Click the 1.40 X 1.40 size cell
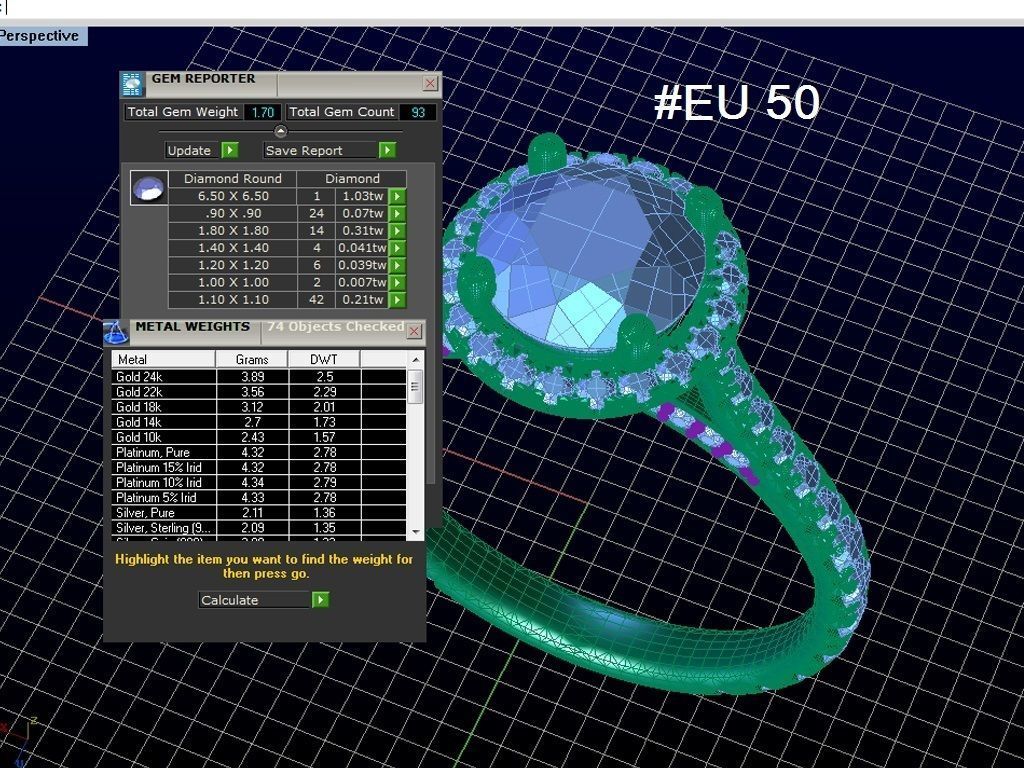1024x768 pixels. 233,248
